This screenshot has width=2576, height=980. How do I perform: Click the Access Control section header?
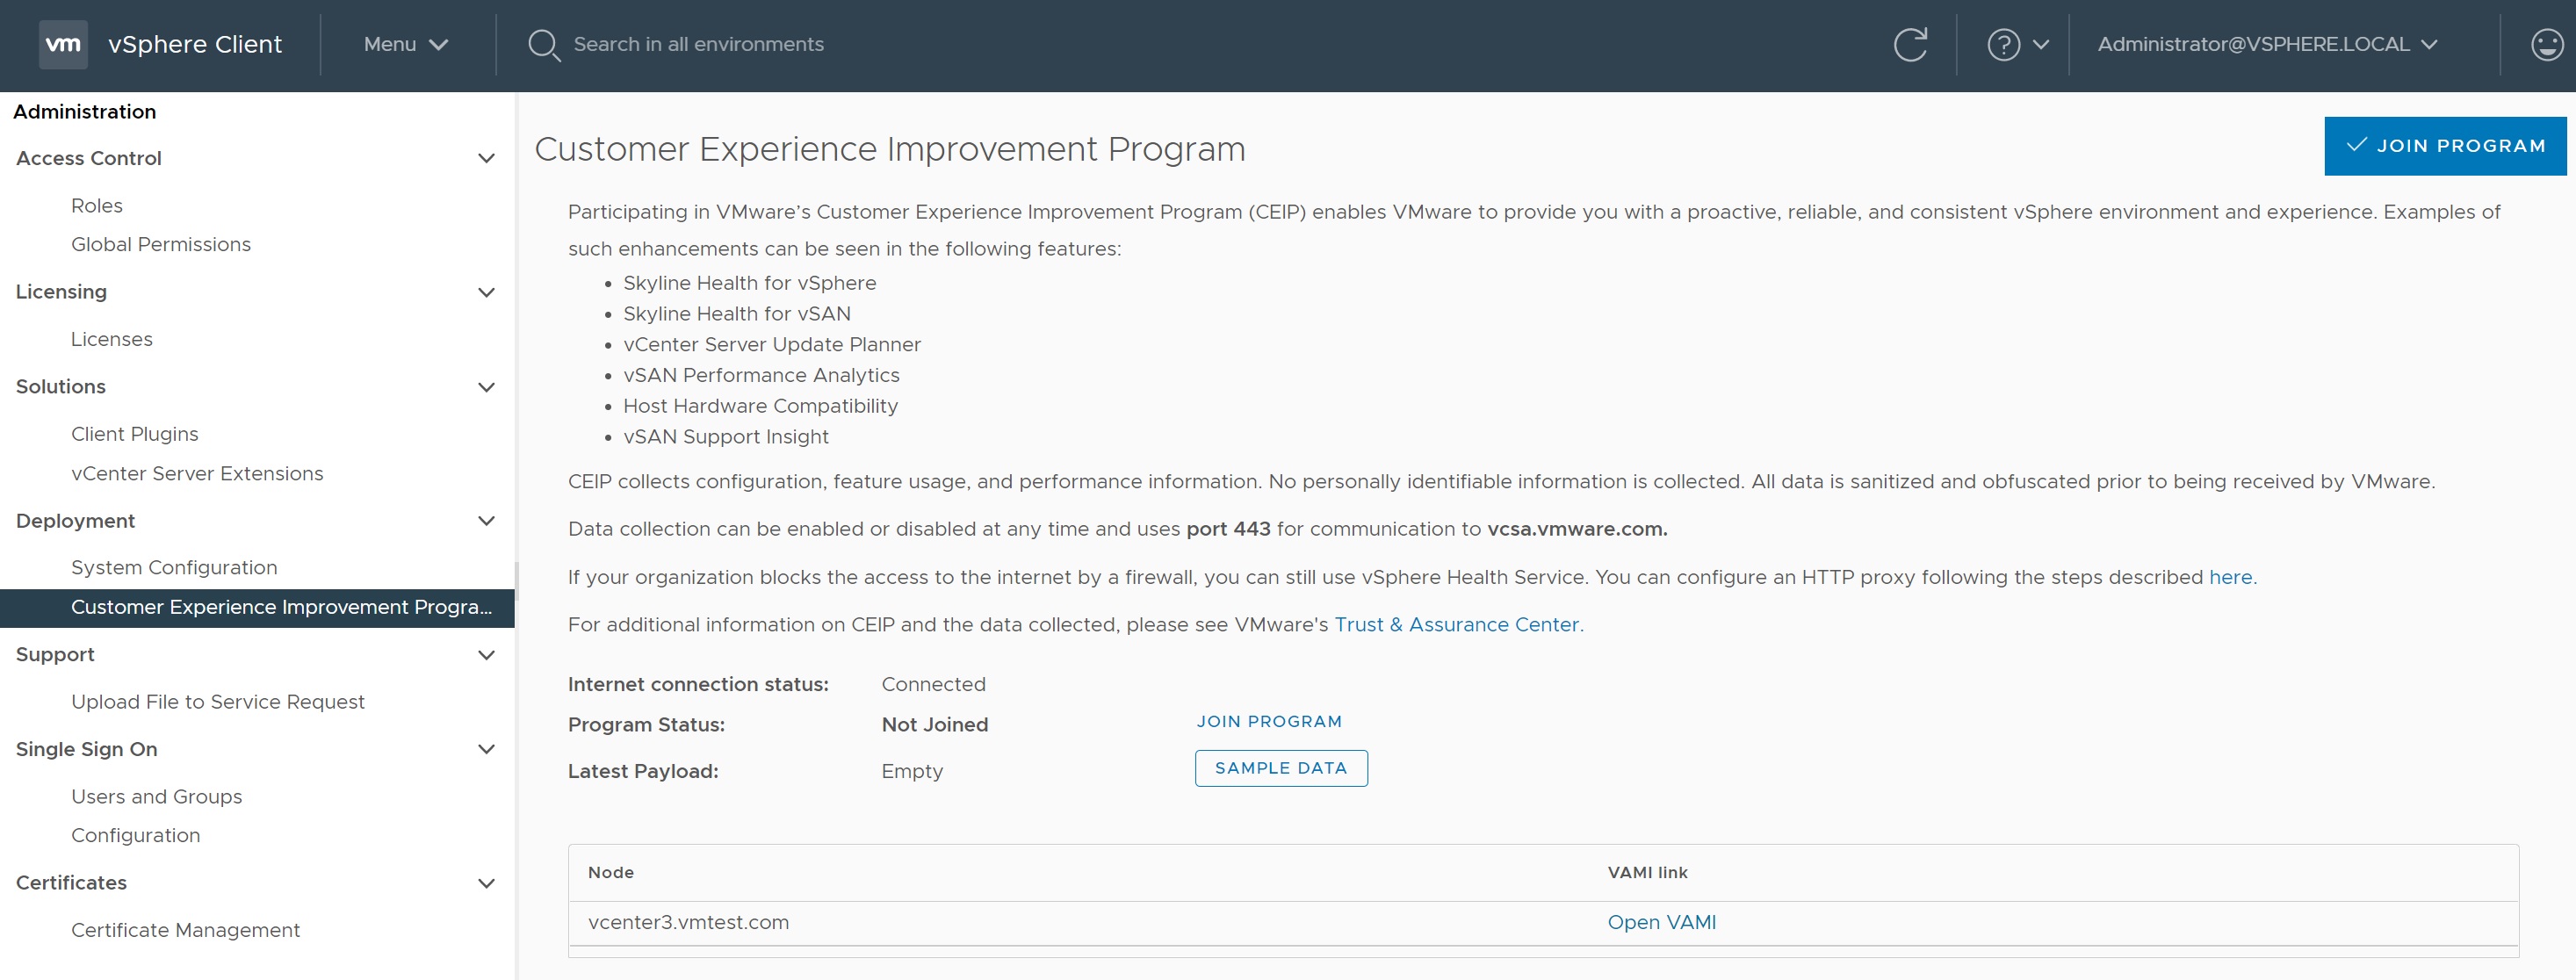pyautogui.click(x=88, y=158)
